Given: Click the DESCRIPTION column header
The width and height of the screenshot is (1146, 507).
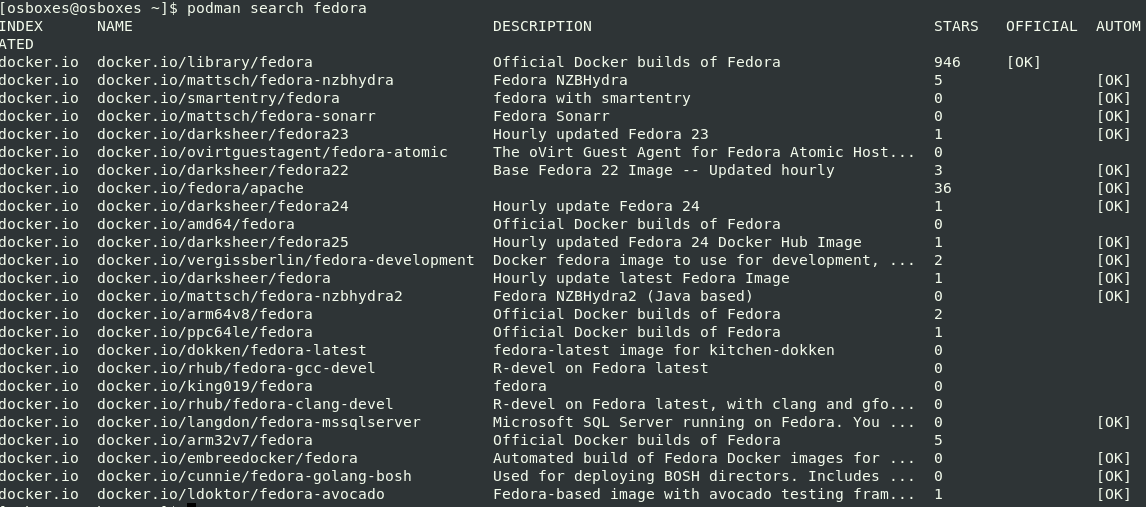Looking at the screenshot, I should point(542,26).
